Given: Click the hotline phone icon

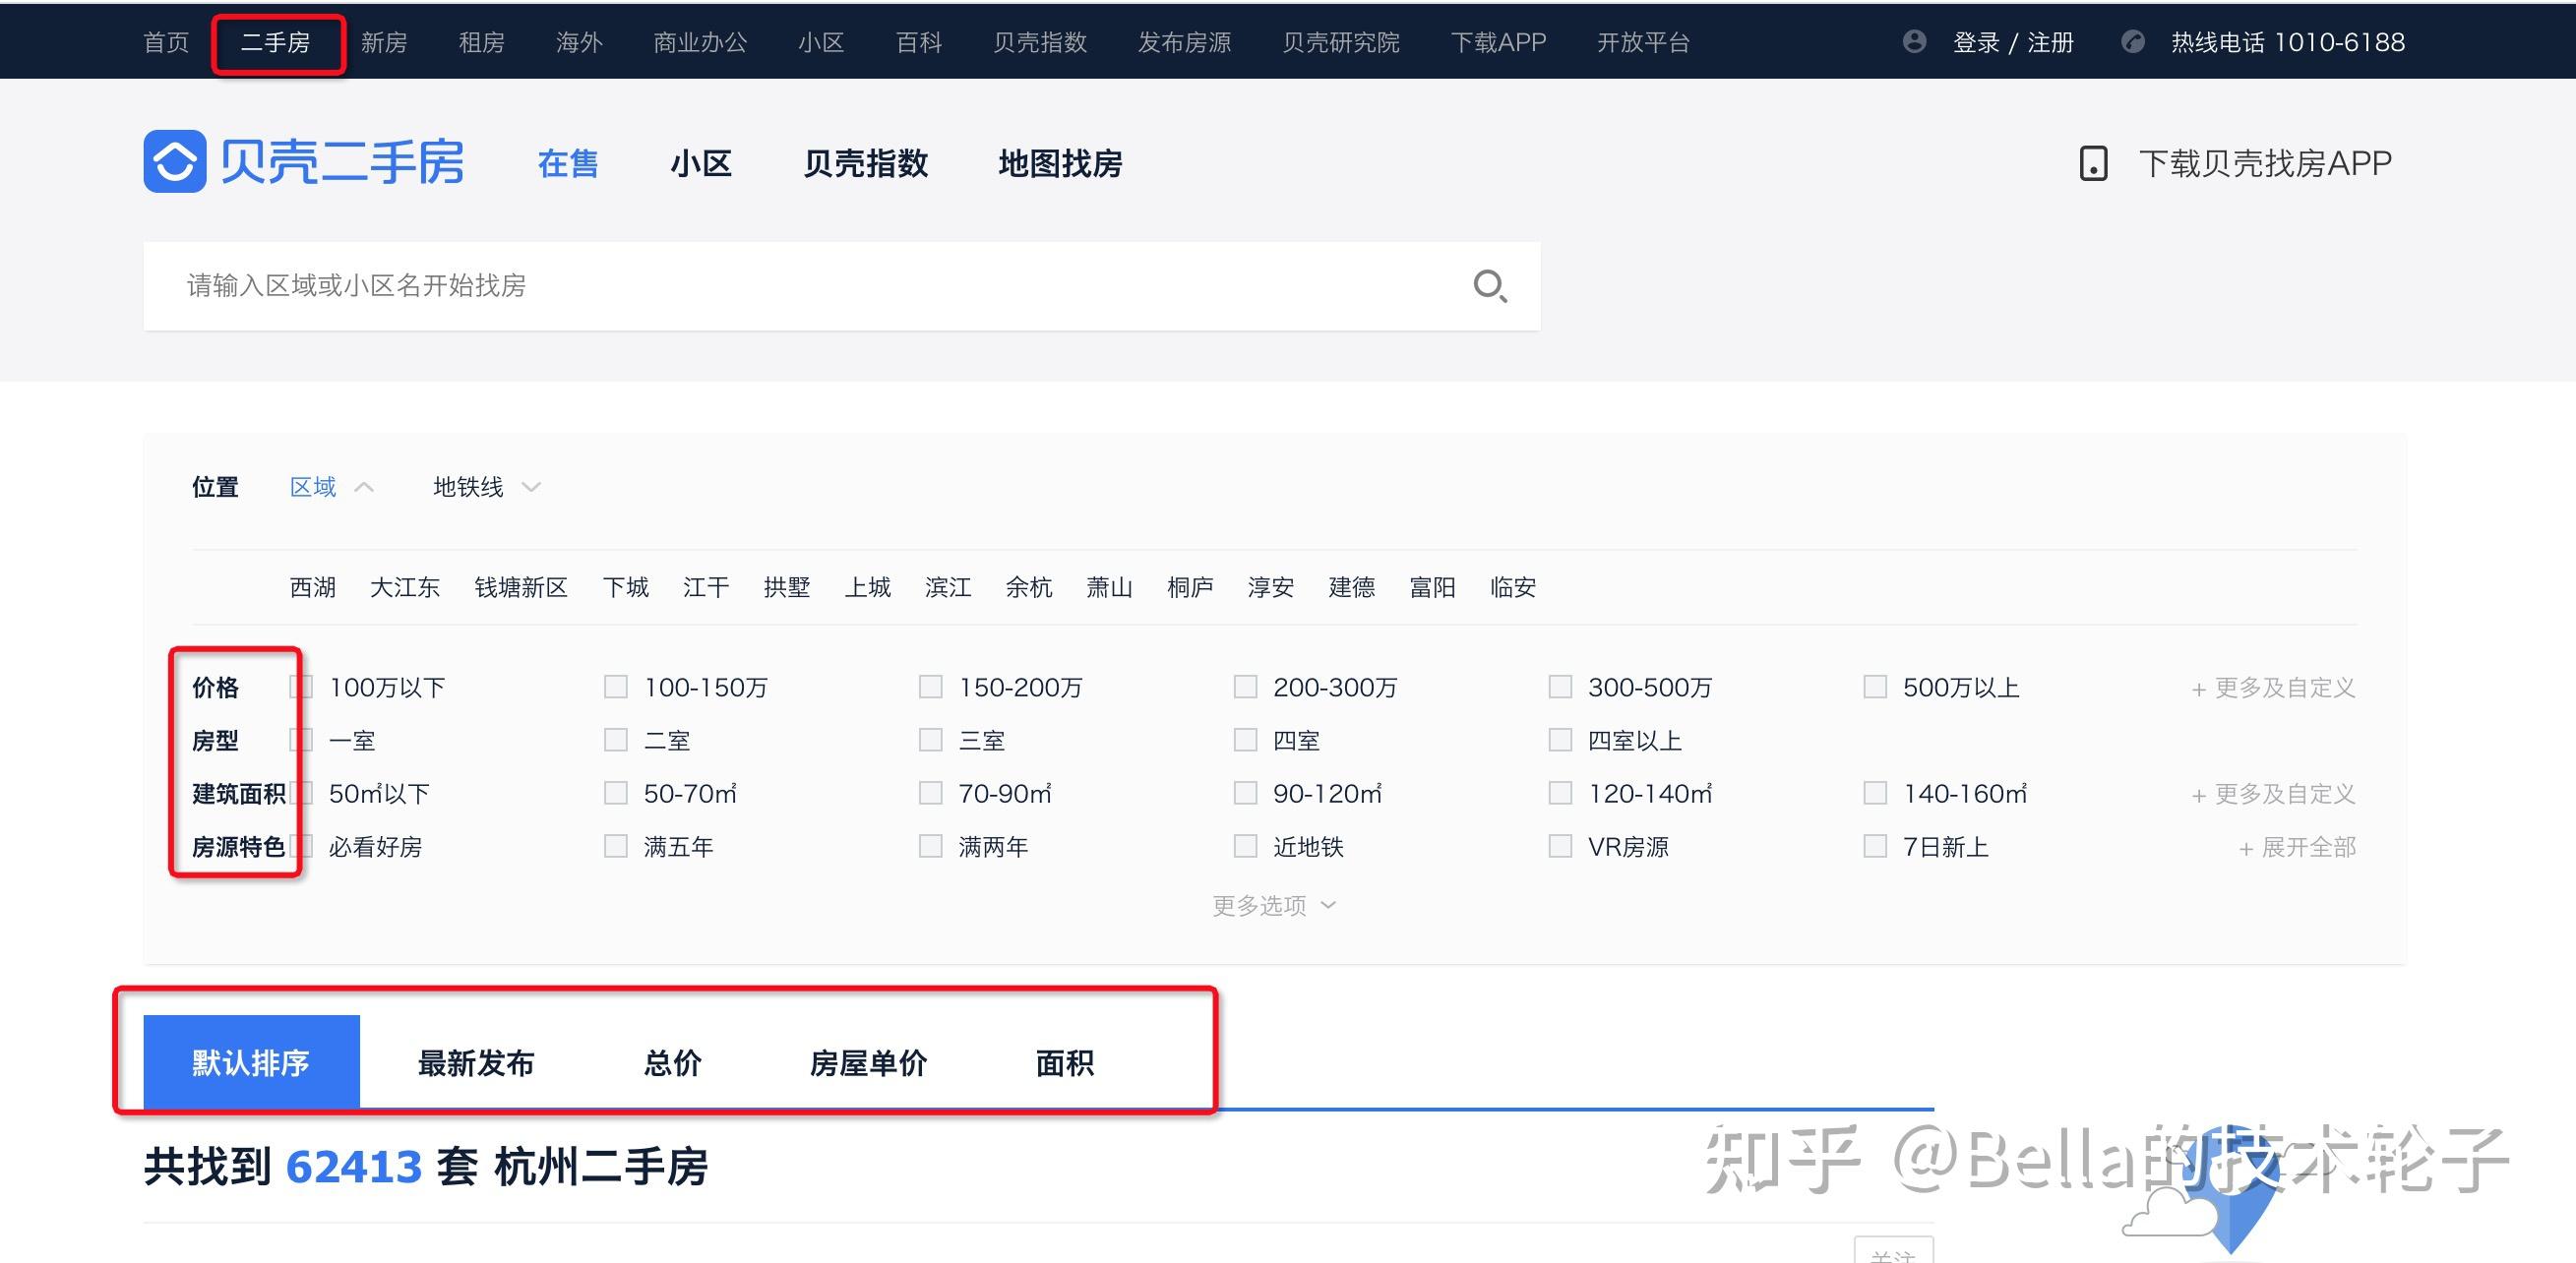Looking at the screenshot, I should (x=2133, y=41).
